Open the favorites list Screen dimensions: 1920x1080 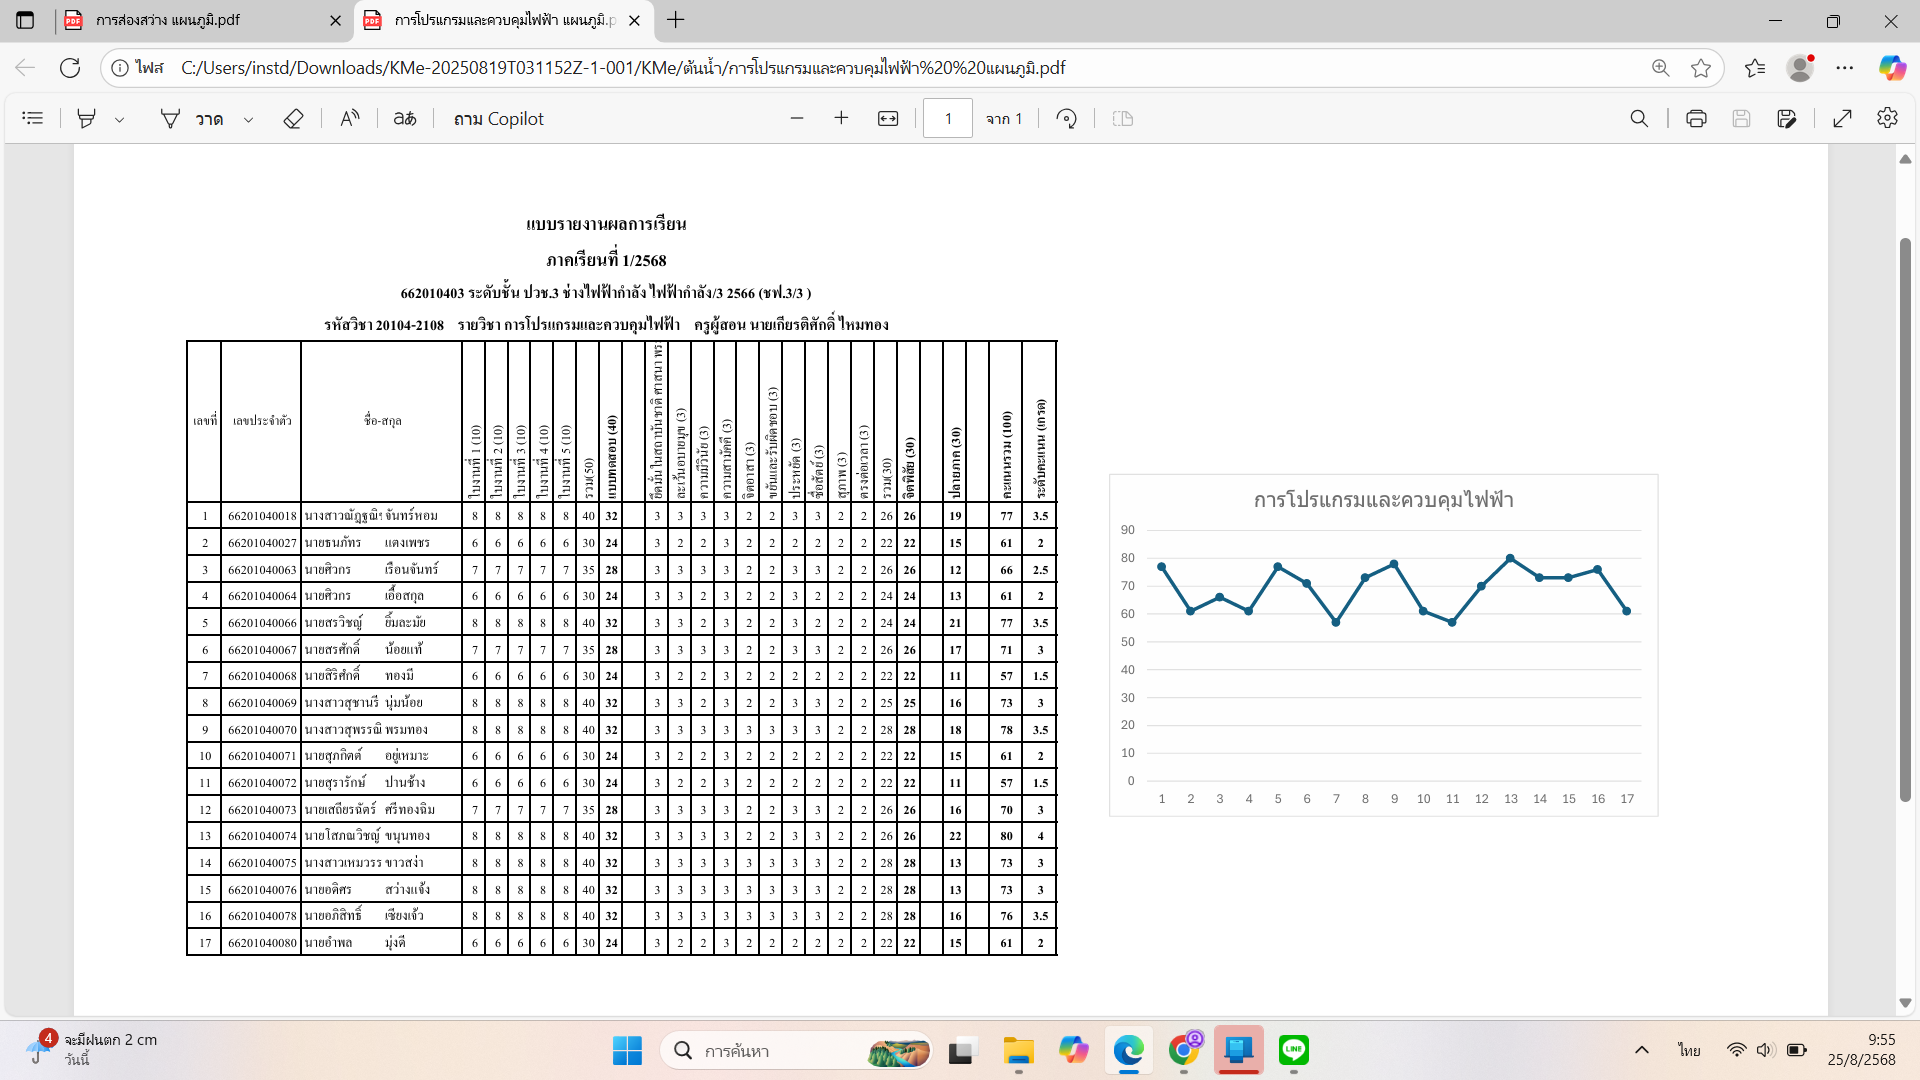coord(1755,68)
